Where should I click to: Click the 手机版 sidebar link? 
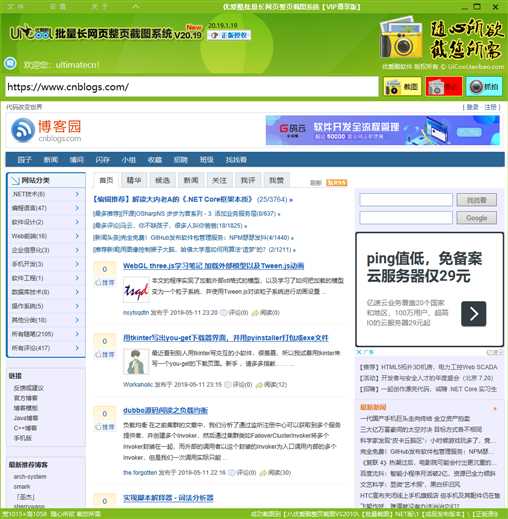pos(23,438)
